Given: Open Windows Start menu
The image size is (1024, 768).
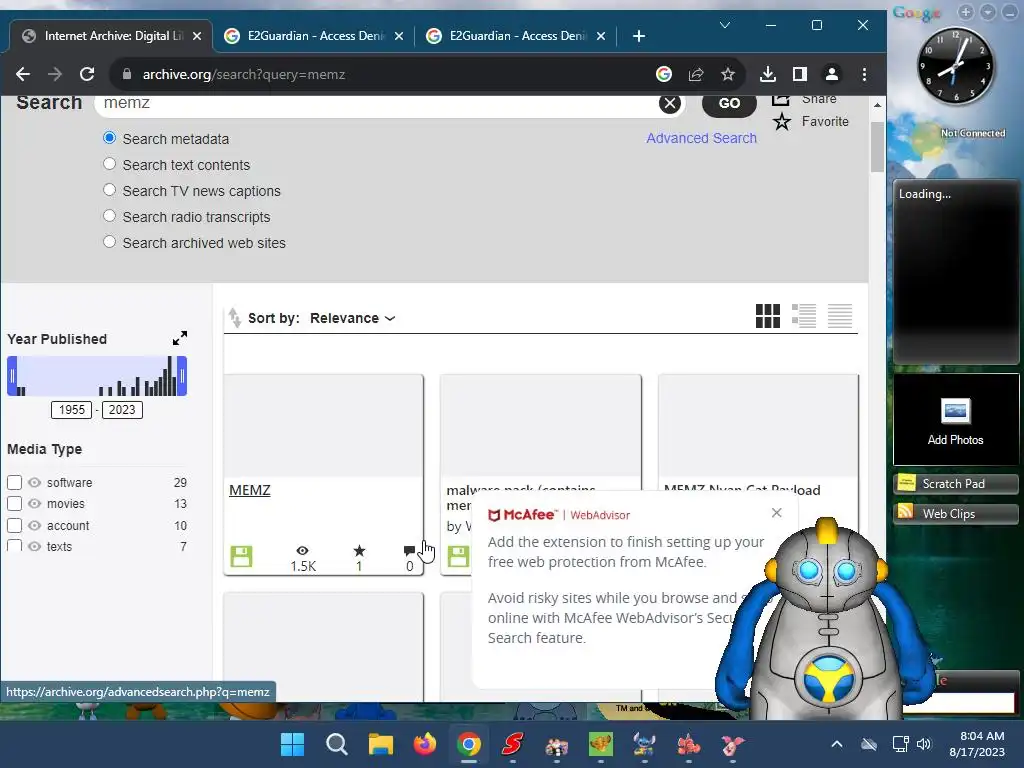Looking at the screenshot, I should point(293,744).
